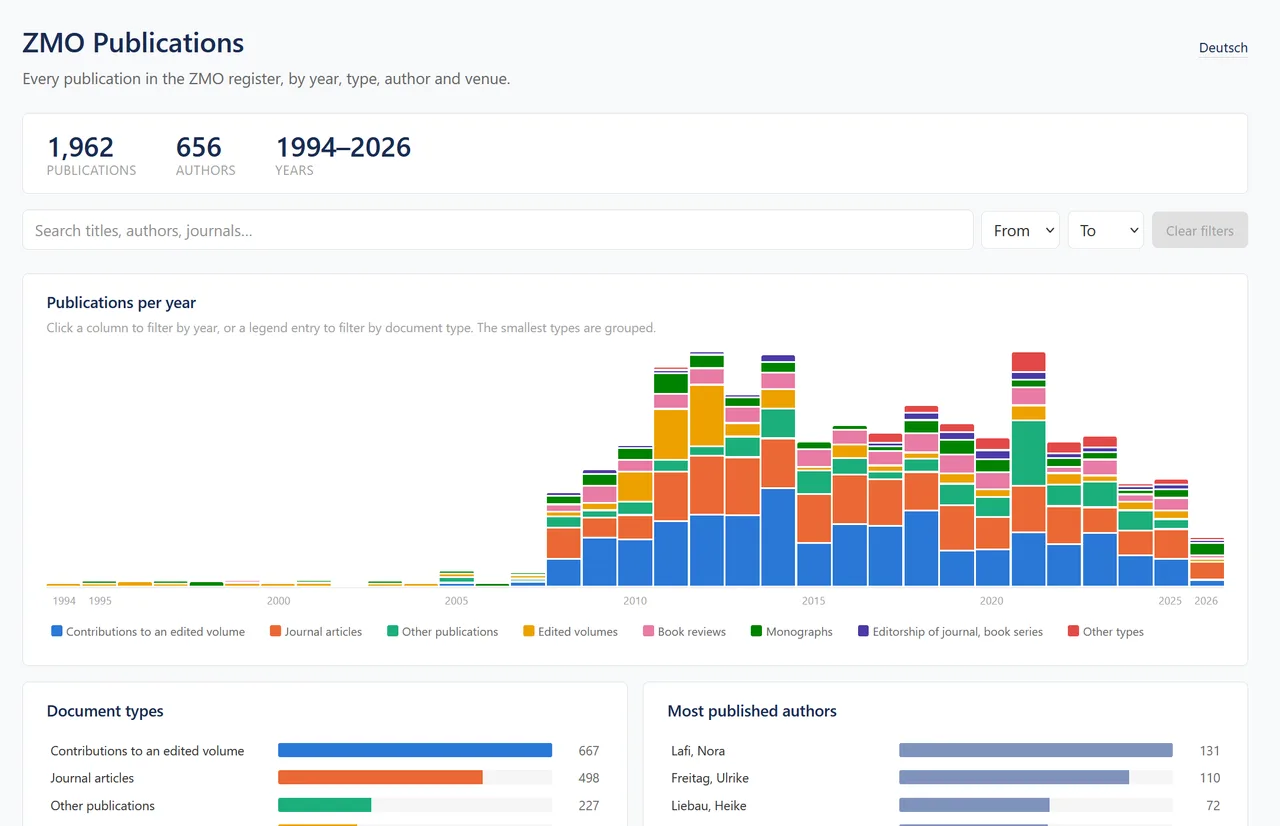Click the 1,962 publications stat
1280x826 pixels.
pyautogui.click(x=91, y=155)
